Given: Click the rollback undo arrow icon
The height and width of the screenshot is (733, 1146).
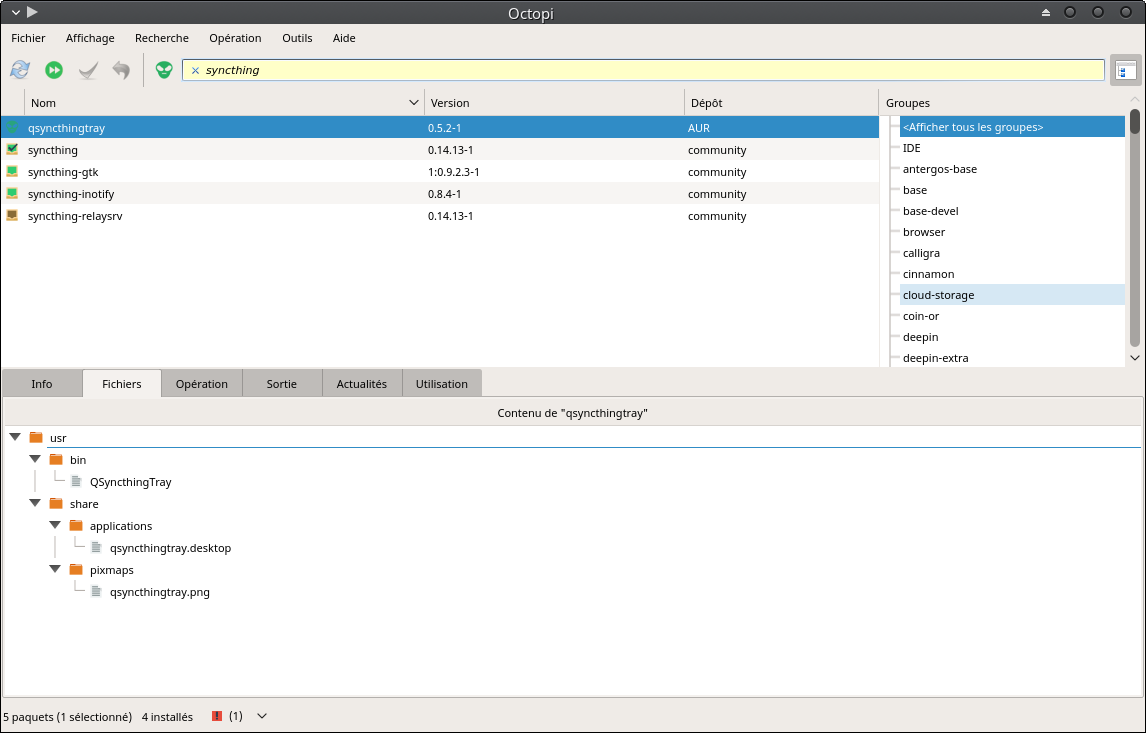Looking at the screenshot, I should point(121,70).
